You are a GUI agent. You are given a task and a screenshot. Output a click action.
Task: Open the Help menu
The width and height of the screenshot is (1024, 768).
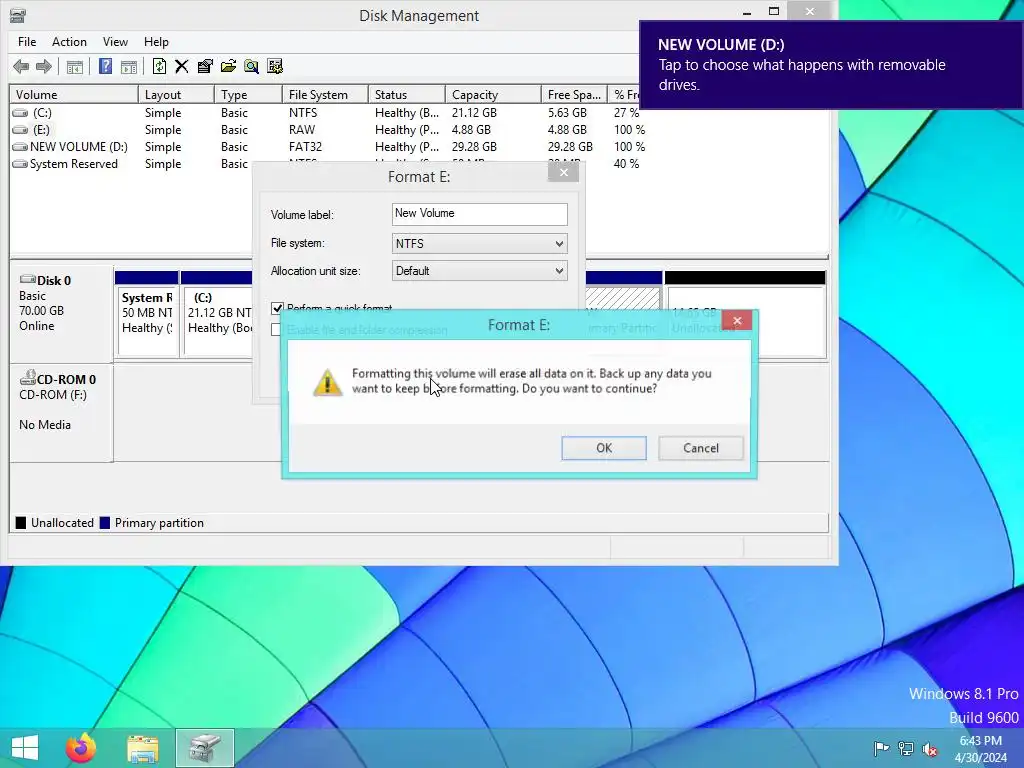click(x=156, y=42)
